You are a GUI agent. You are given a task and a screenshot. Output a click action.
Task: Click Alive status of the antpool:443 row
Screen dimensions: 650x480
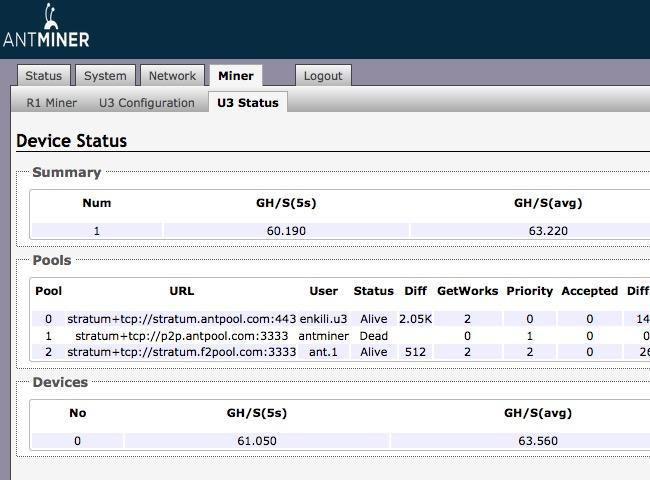(x=374, y=319)
